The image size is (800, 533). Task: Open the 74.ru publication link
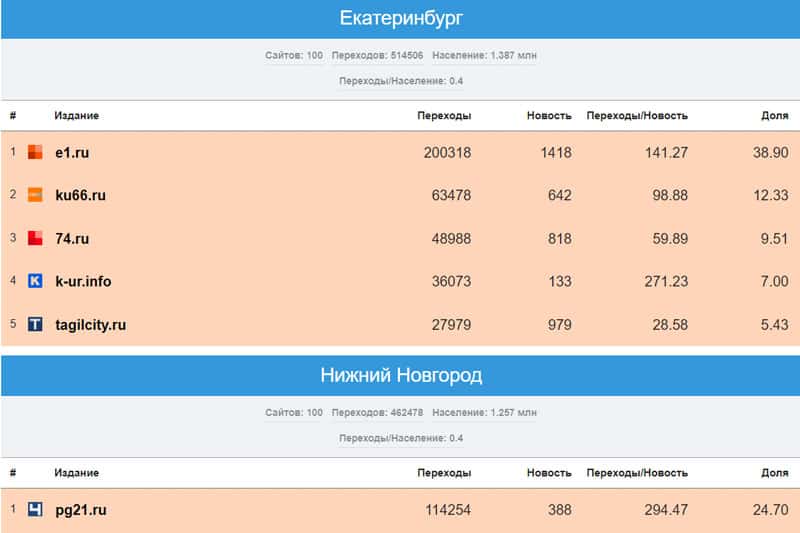click(72, 239)
